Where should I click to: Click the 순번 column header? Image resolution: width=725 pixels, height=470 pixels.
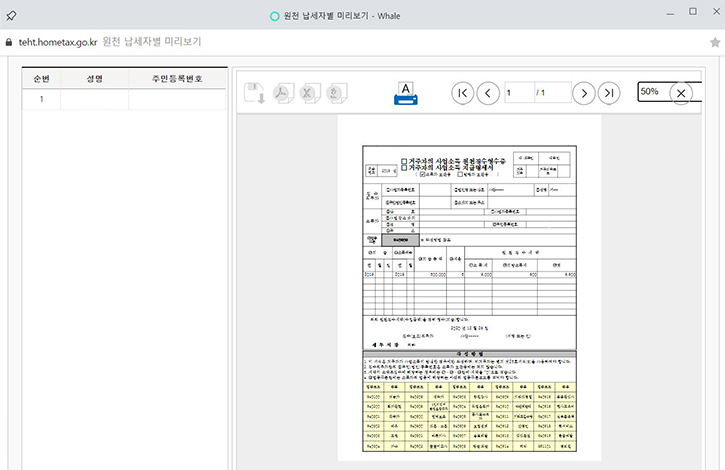pyautogui.click(x=41, y=79)
